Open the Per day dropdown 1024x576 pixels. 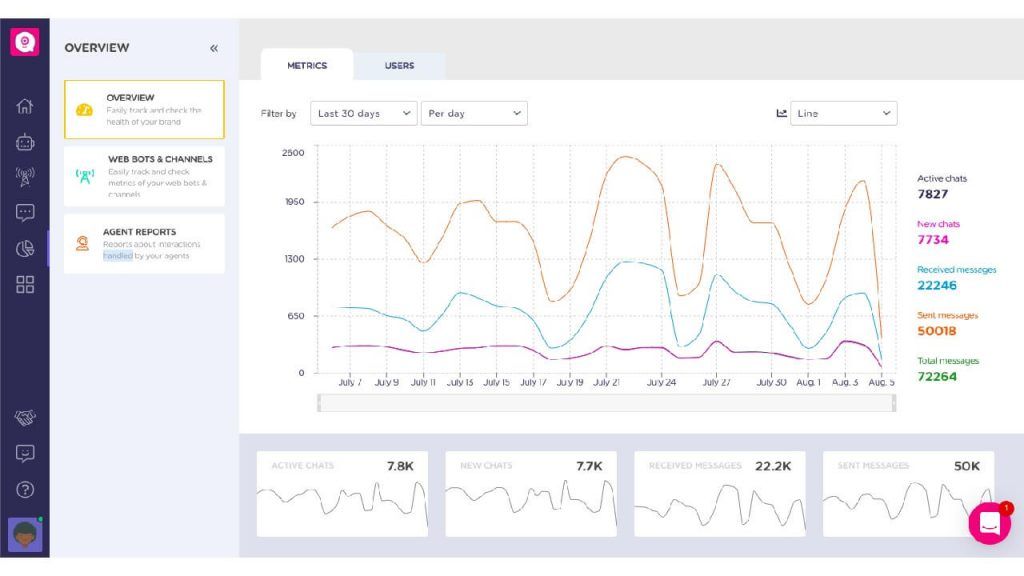pos(474,114)
